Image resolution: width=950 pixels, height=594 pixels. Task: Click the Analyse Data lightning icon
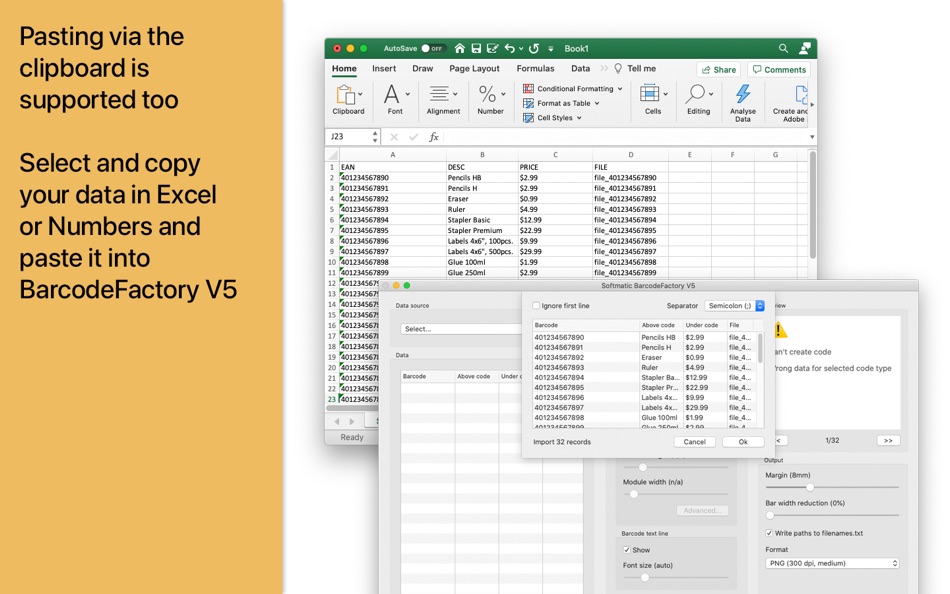(743, 94)
